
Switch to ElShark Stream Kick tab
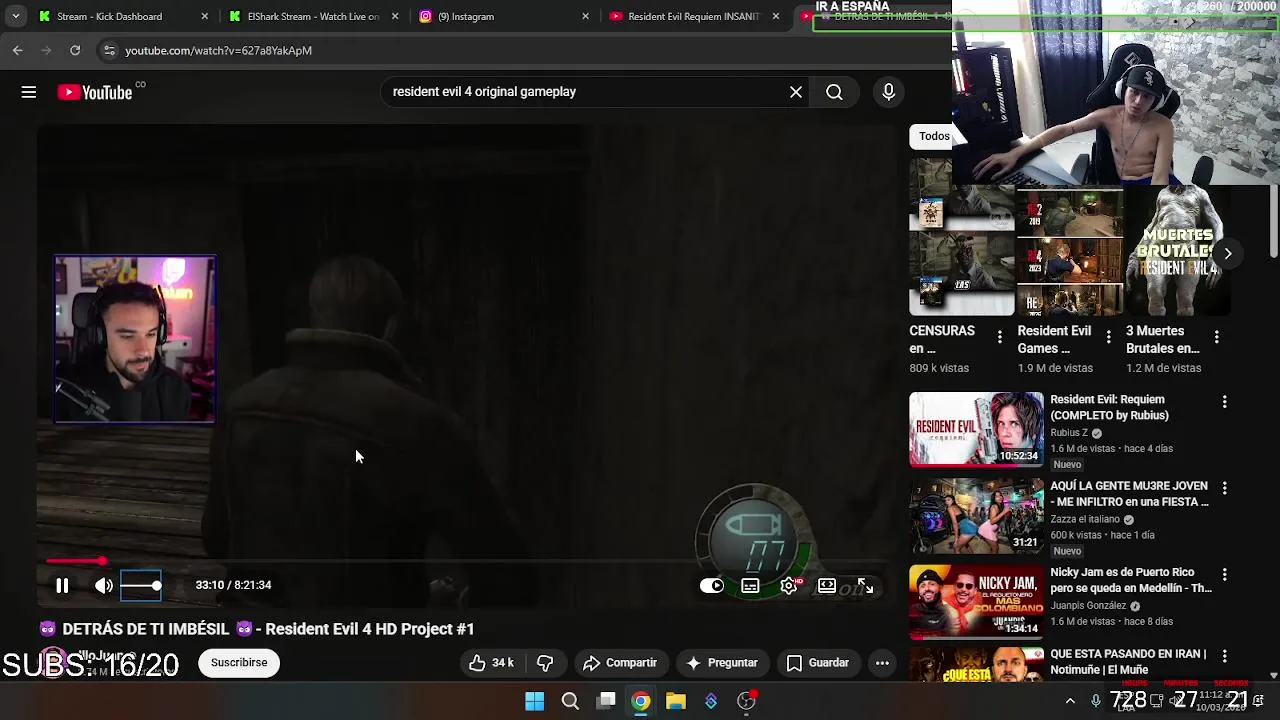313,16
